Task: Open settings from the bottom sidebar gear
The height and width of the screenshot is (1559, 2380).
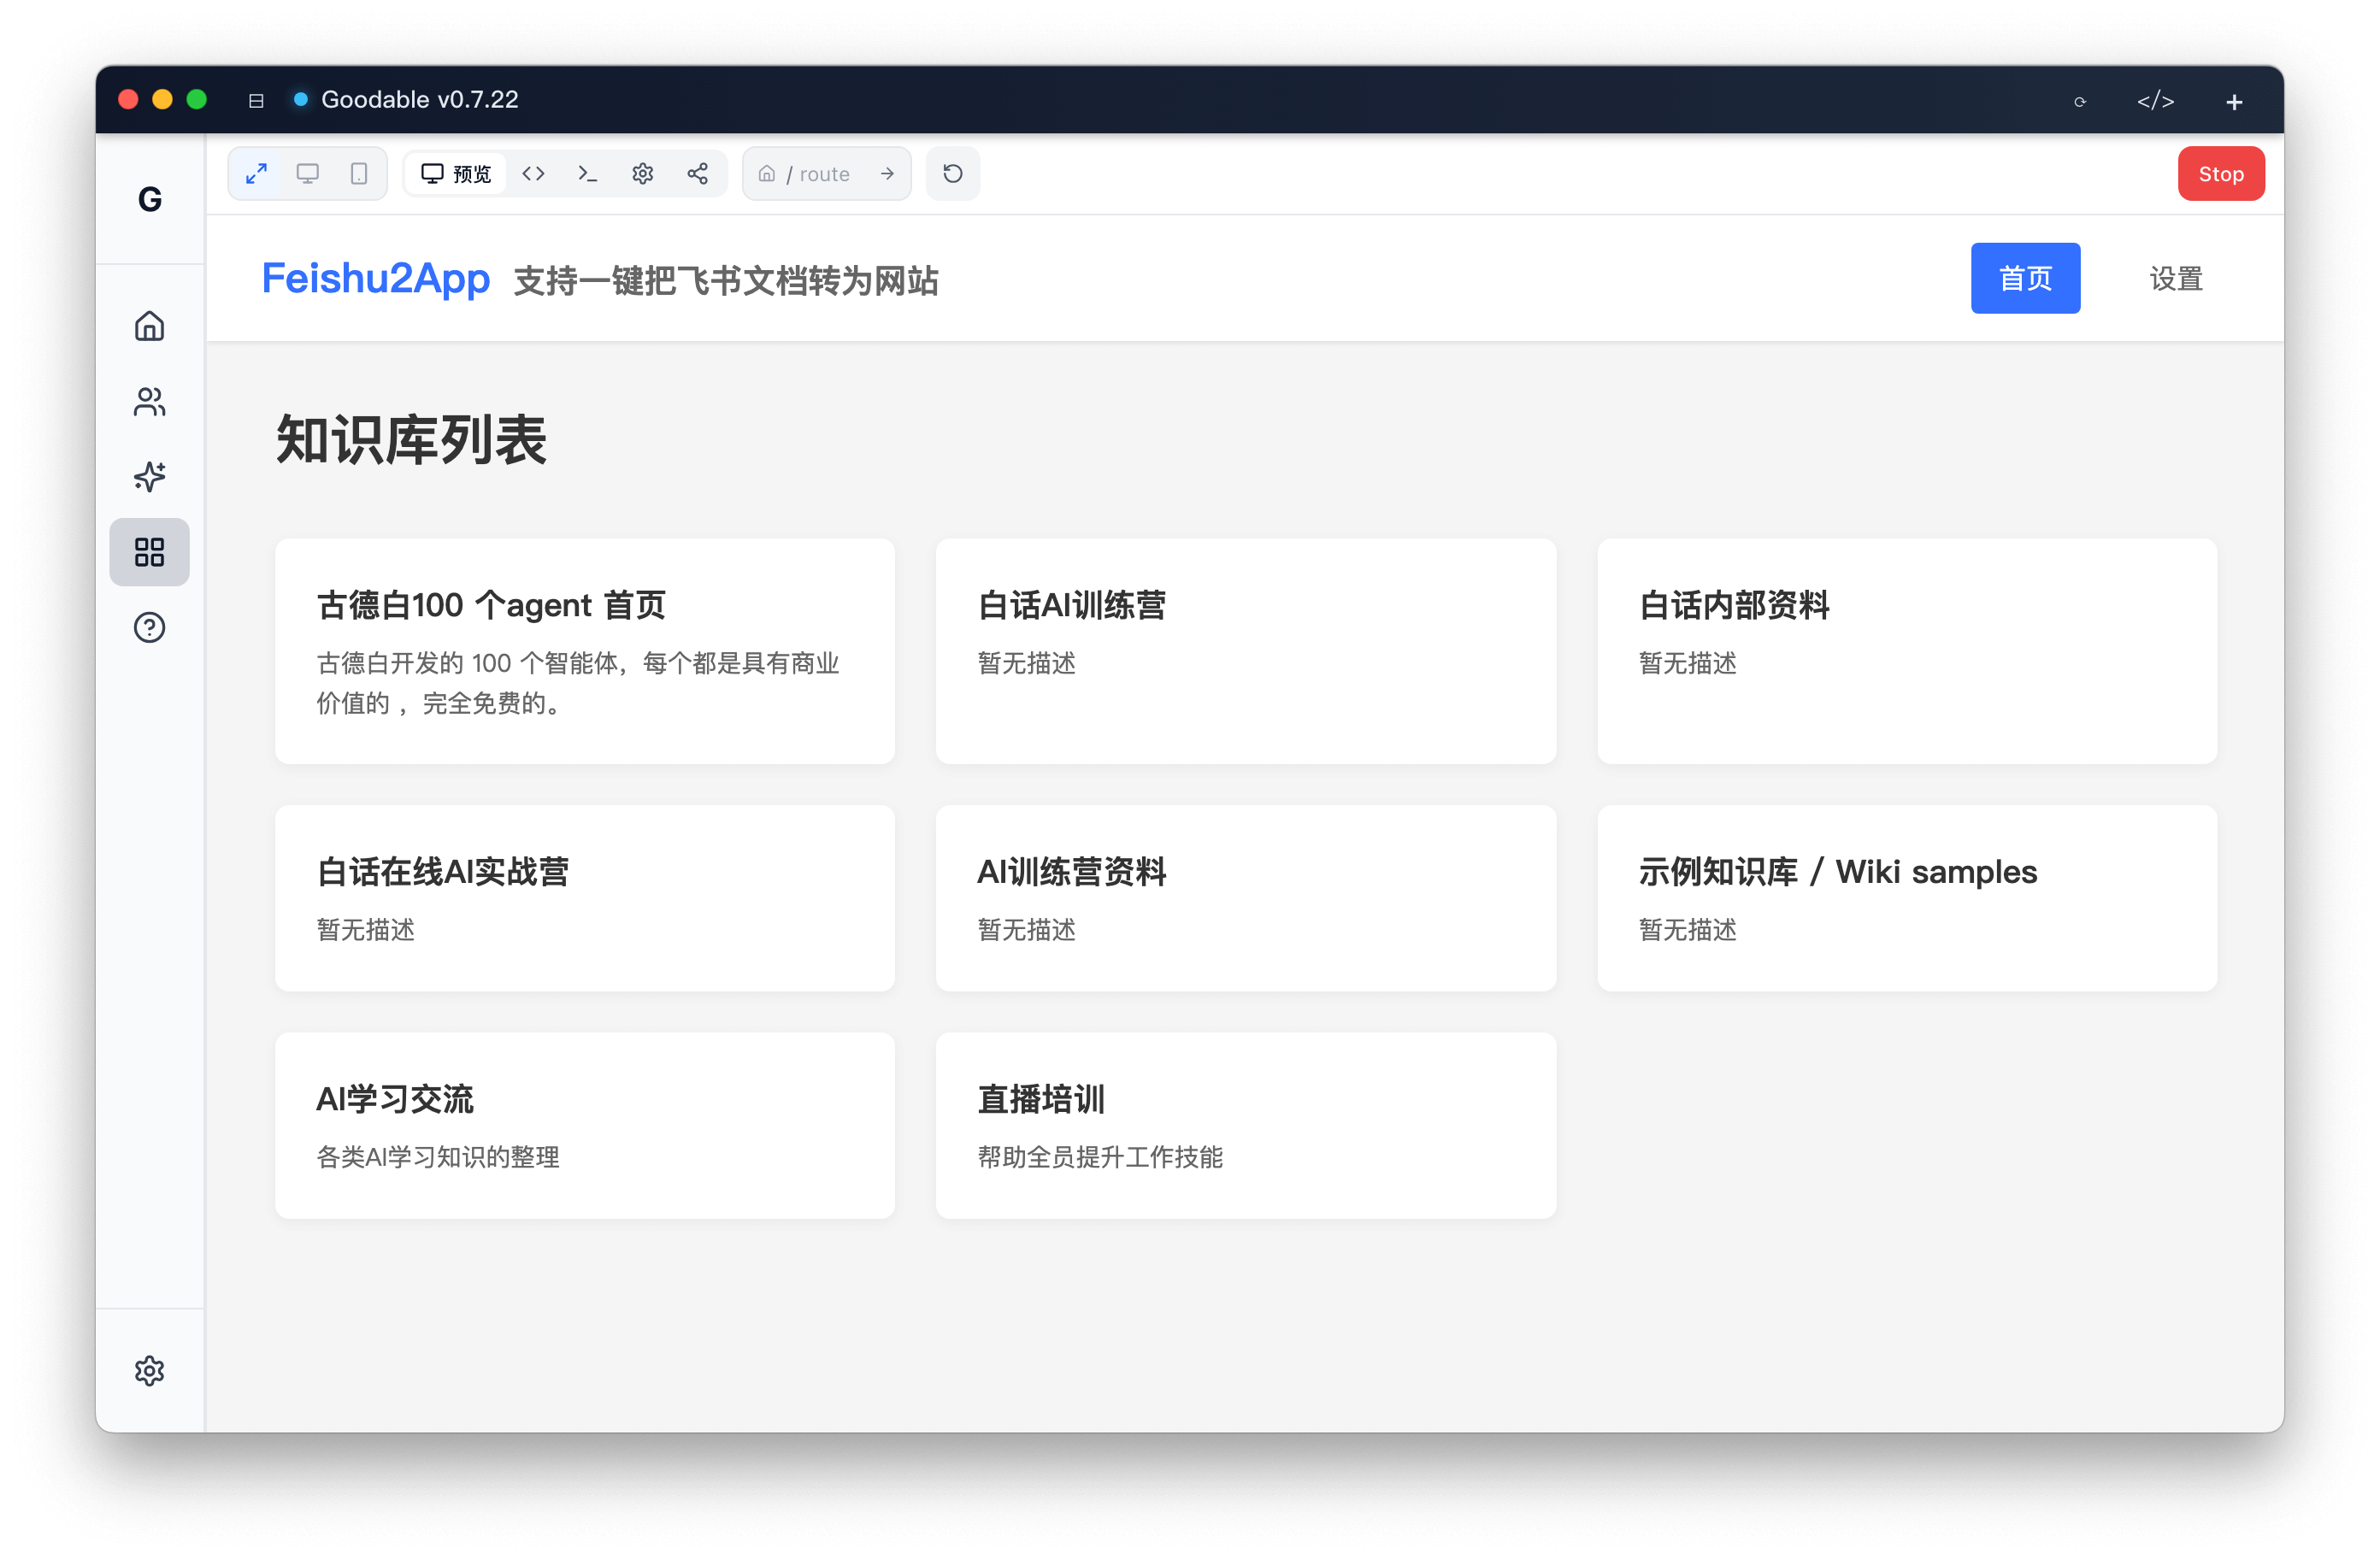Action: click(x=149, y=1370)
